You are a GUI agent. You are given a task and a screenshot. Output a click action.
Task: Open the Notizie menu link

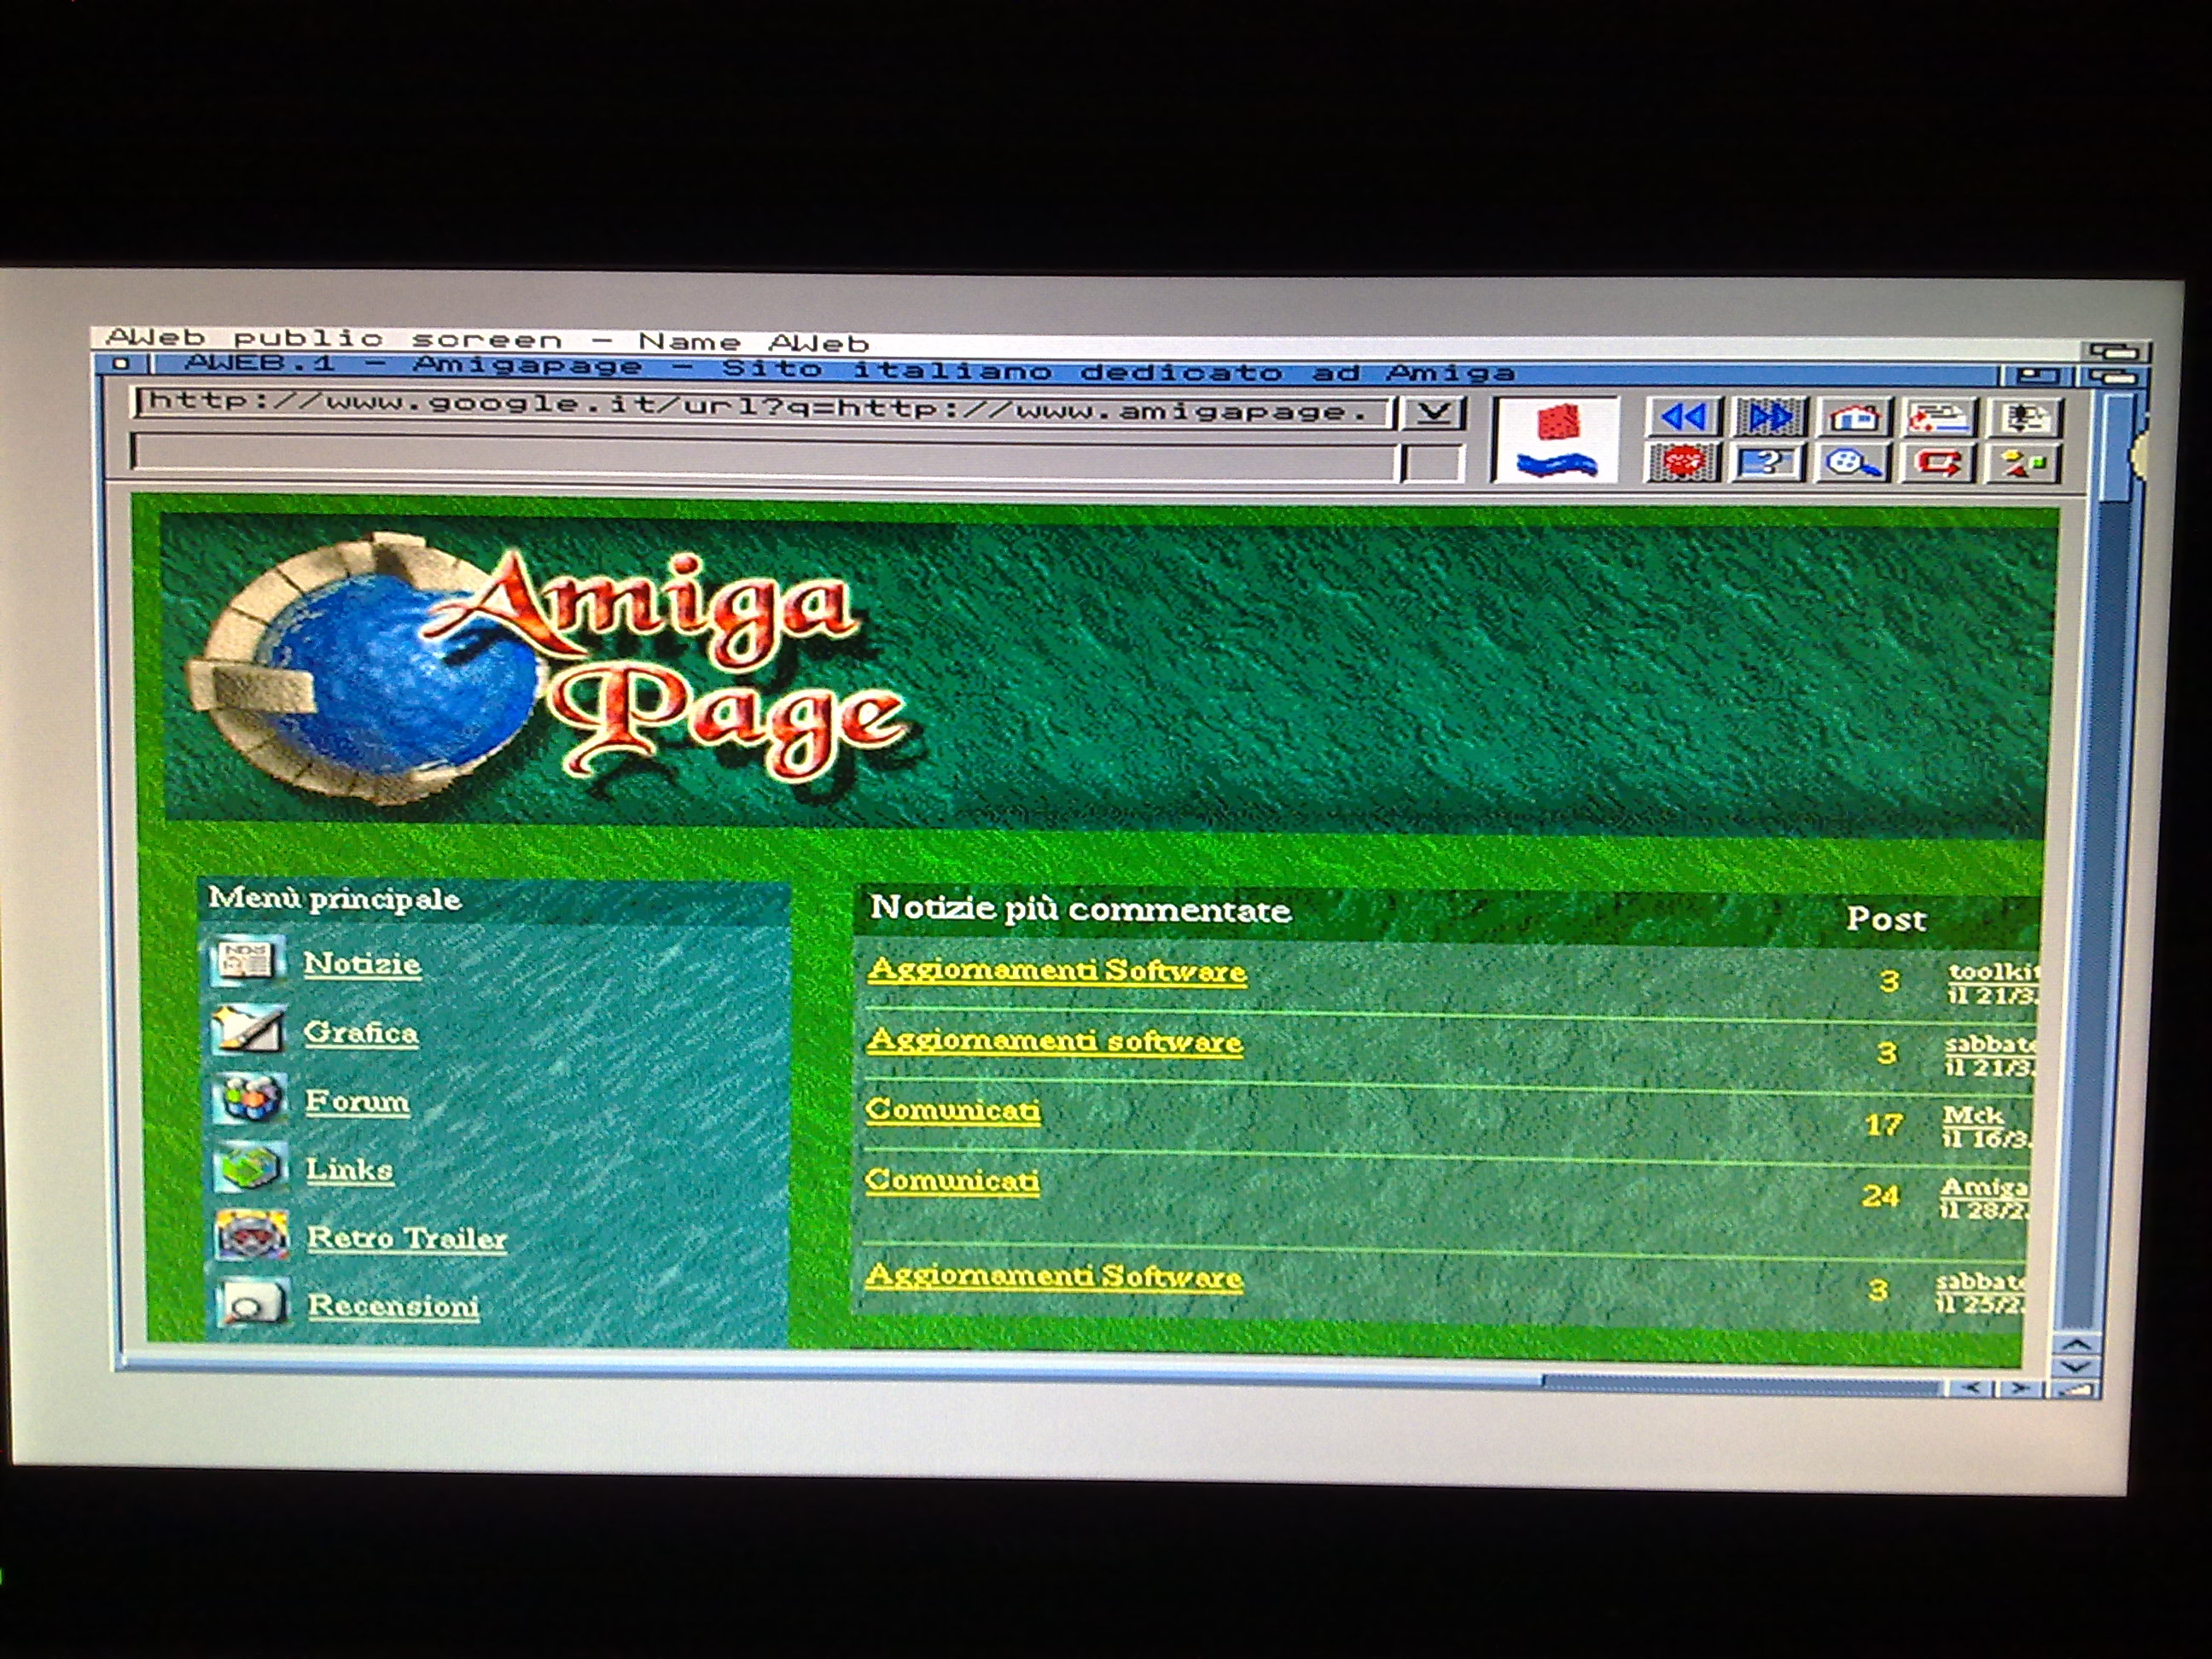[362, 964]
